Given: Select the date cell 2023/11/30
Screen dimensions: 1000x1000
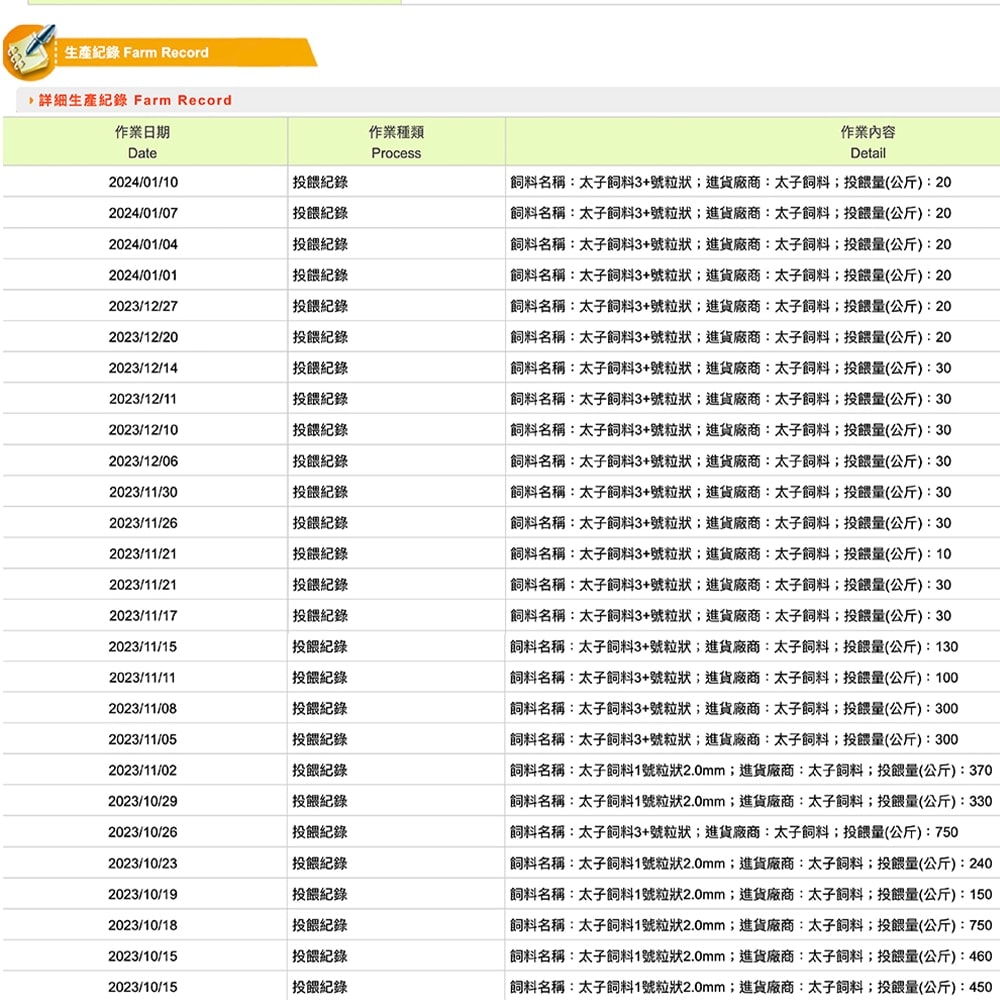Looking at the screenshot, I should (x=143, y=492).
